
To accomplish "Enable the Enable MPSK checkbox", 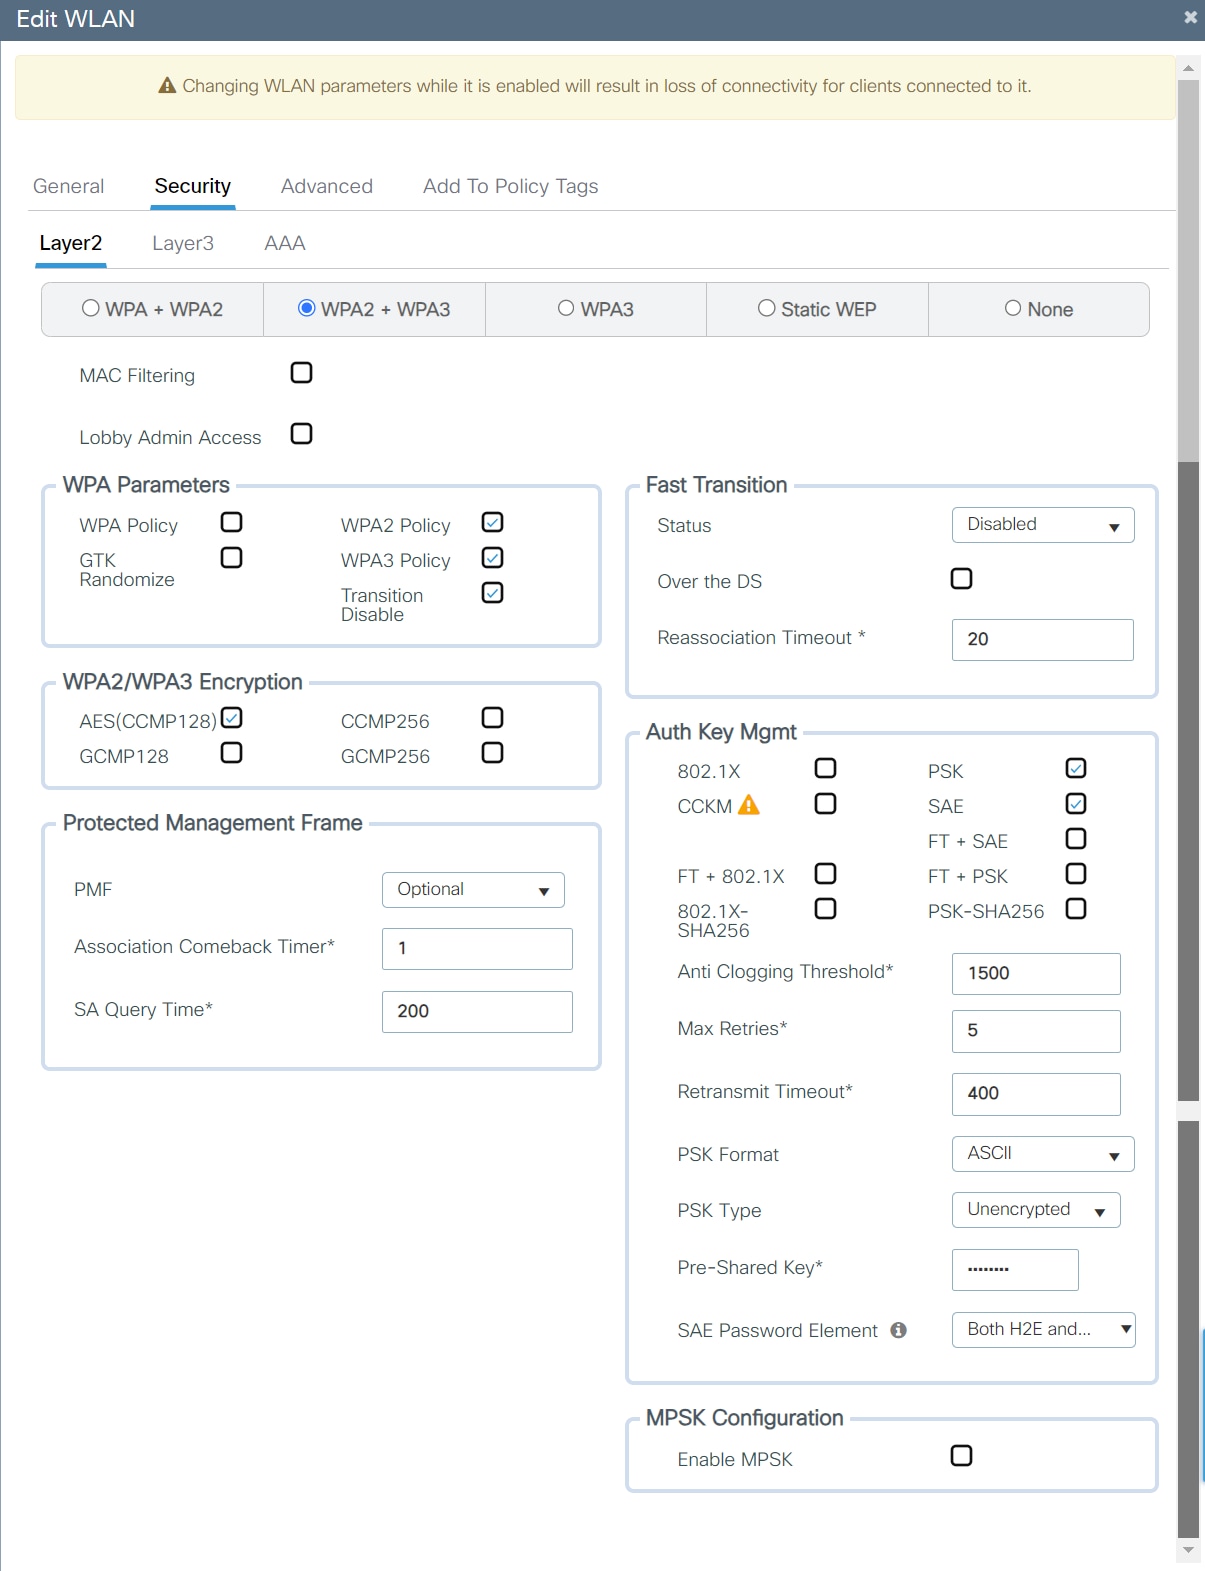I will click(x=961, y=1456).
